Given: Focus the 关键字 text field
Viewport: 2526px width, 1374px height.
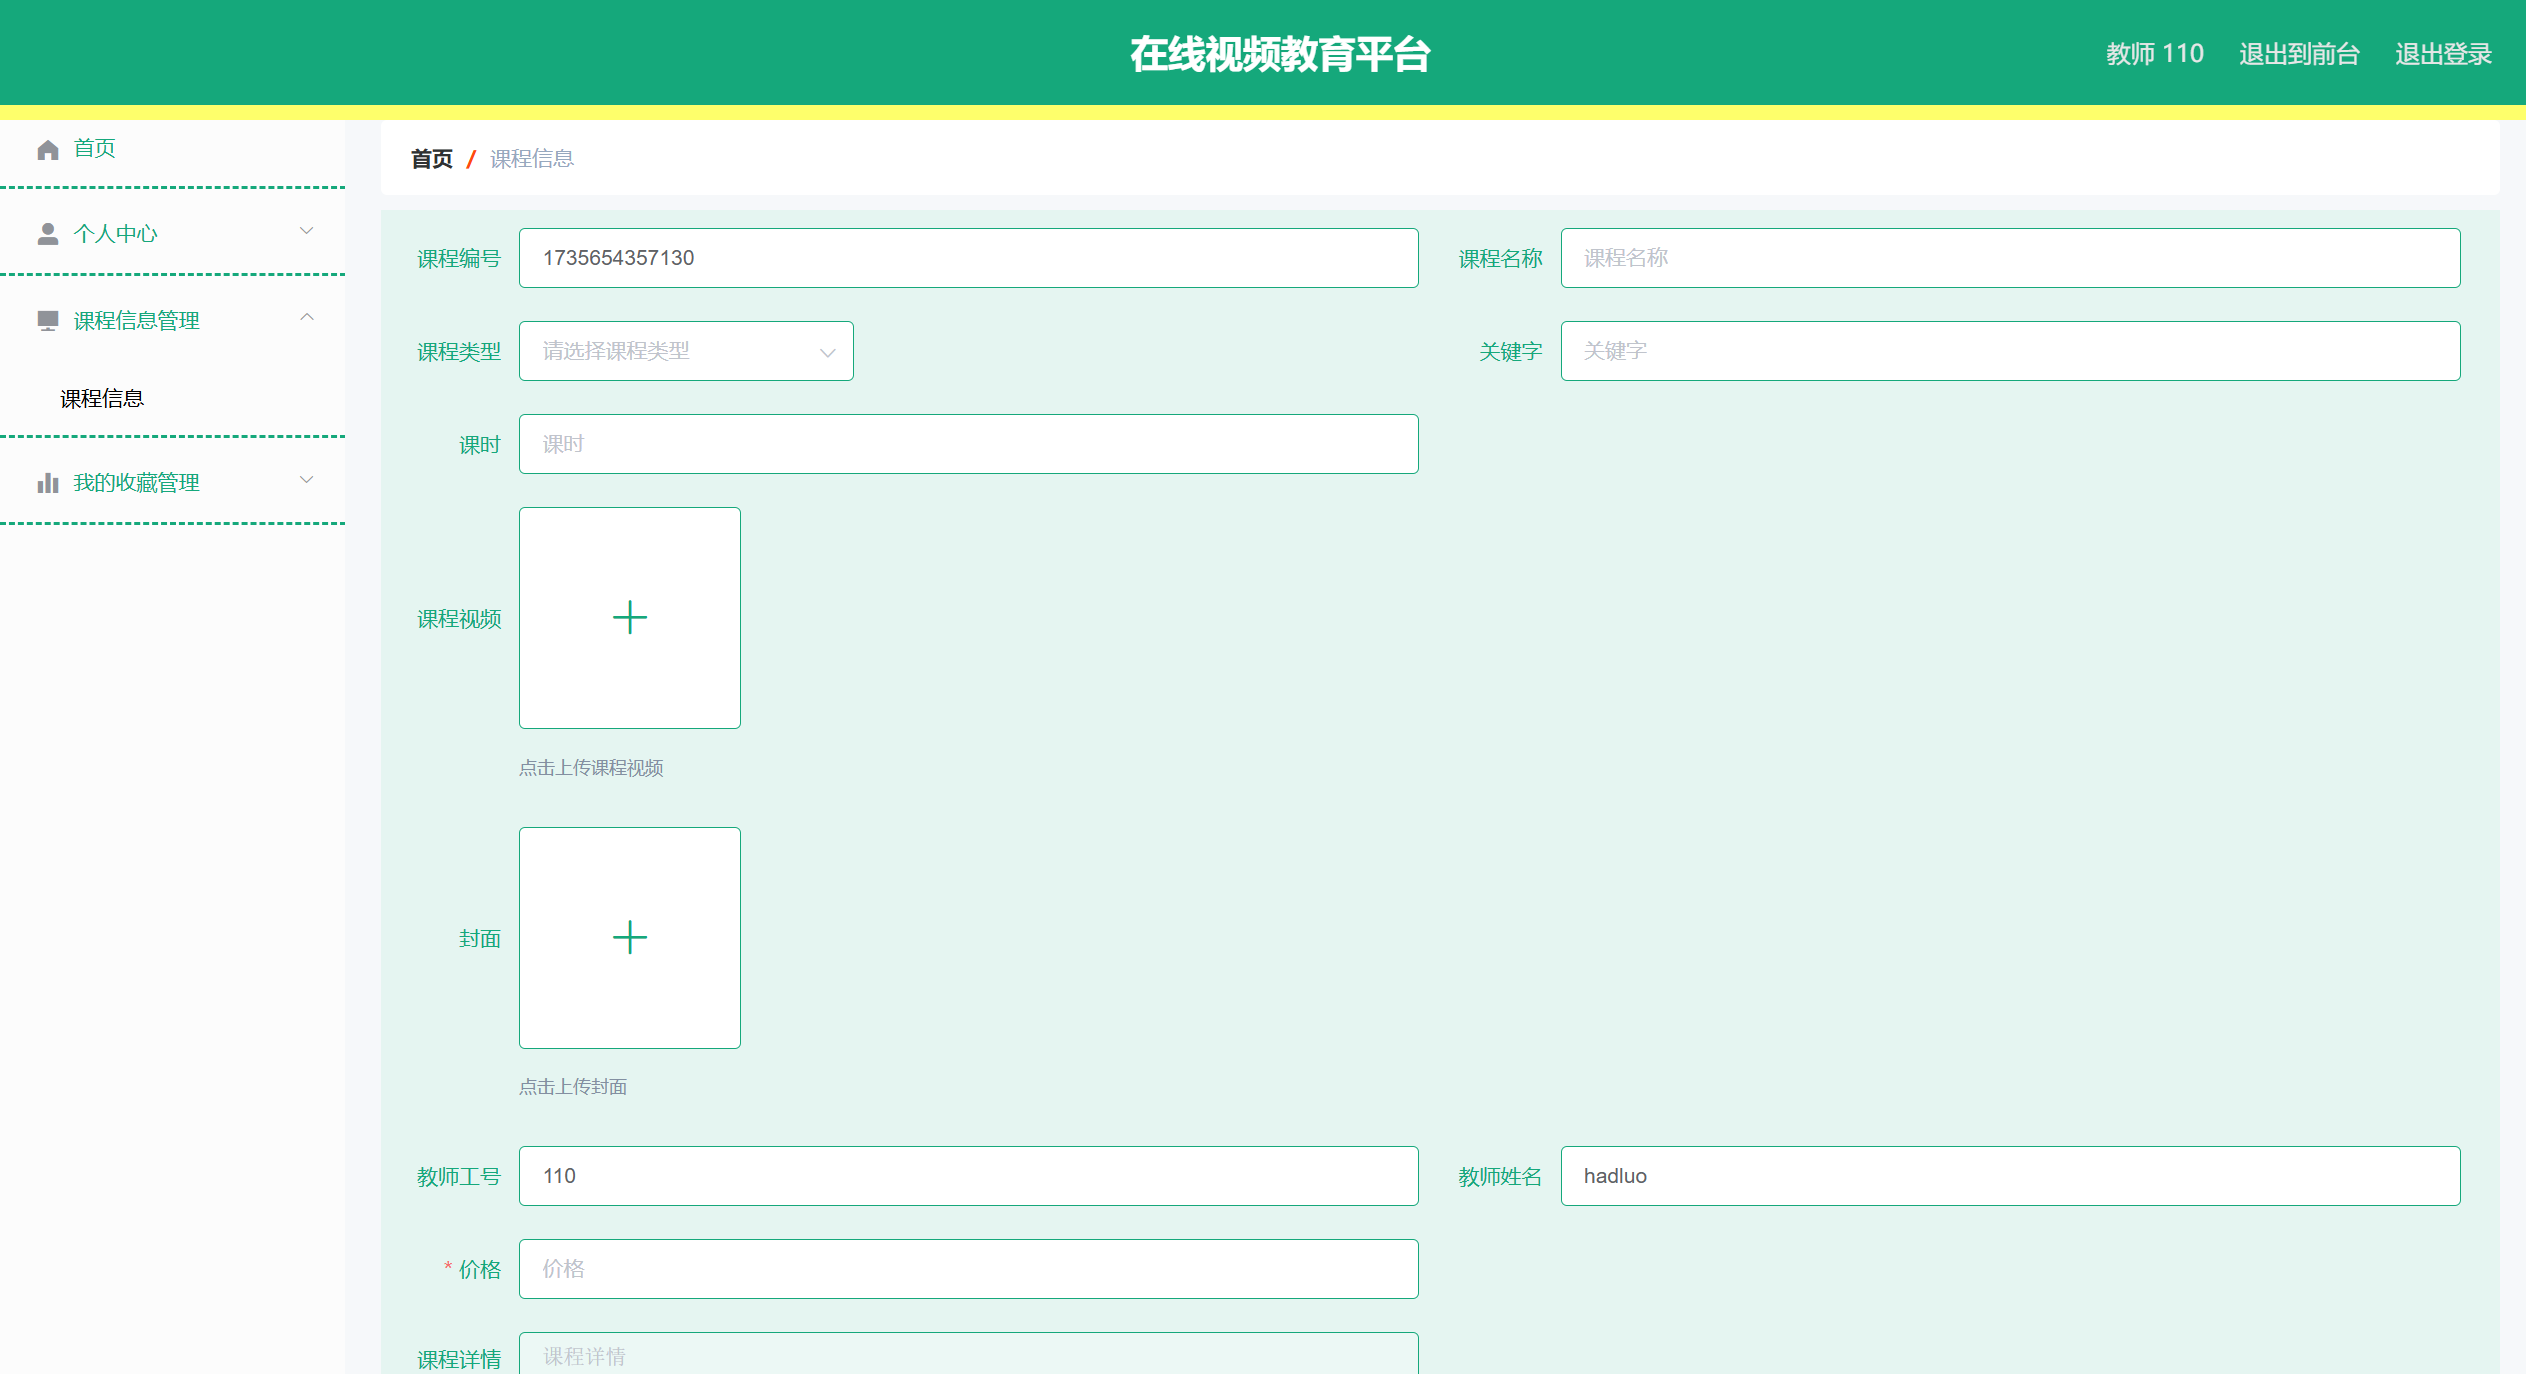Looking at the screenshot, I should tap(2009, 351).
